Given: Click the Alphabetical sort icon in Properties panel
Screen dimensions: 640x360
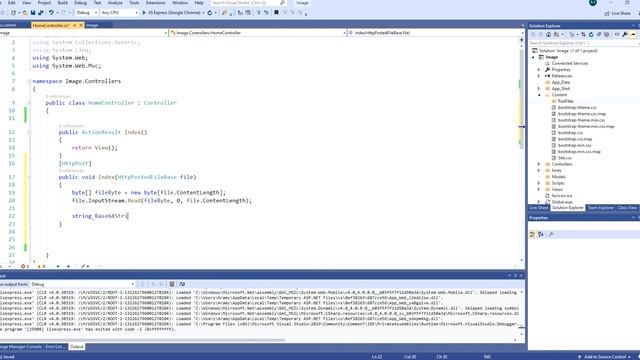Looking at the screenshot, I should point(541,234).
